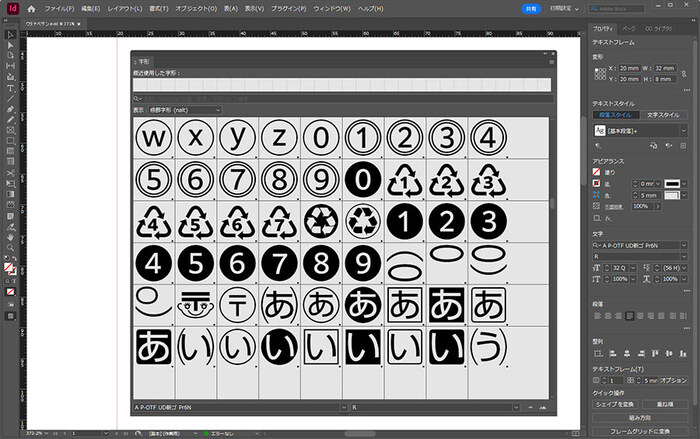Open the 修飾字形 (nalt) display dropdown
The image size is (700, 439).
pos(185,109)
